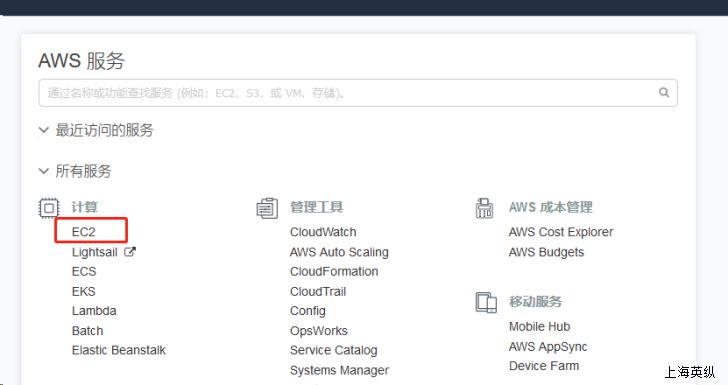728x385 pixels.
Task: Open AWS Auto Scaling
Action: 339,252
